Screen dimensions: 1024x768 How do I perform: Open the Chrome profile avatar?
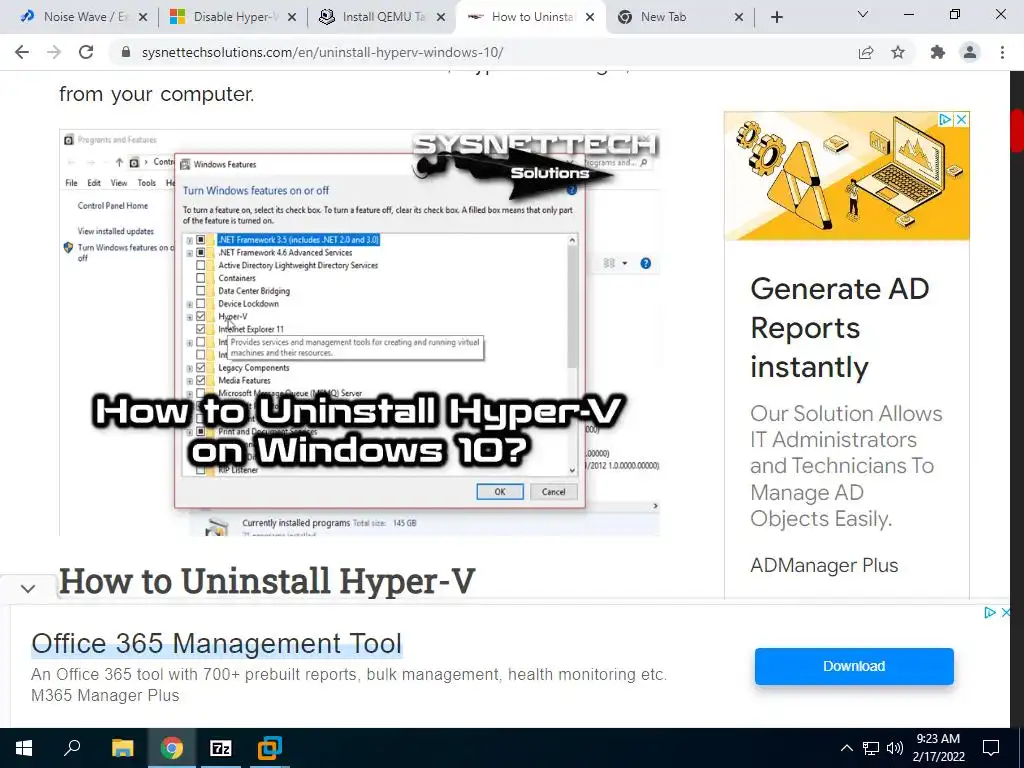[970, 52]
